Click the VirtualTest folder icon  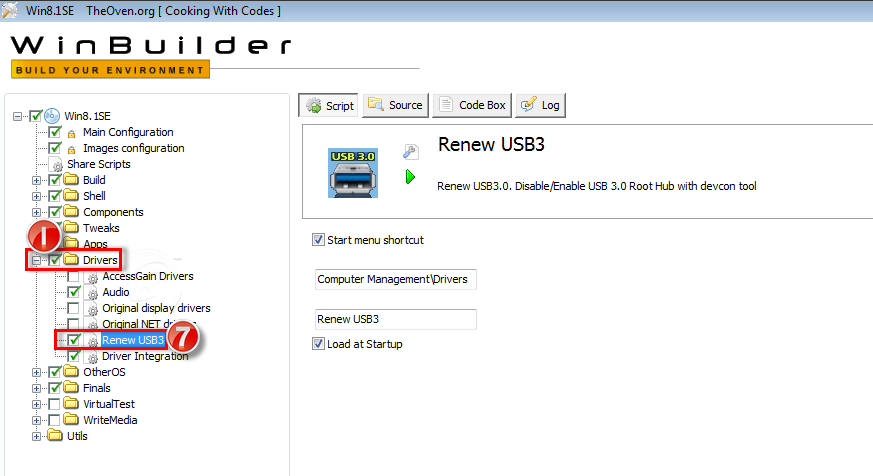click(x=71, y=403)
